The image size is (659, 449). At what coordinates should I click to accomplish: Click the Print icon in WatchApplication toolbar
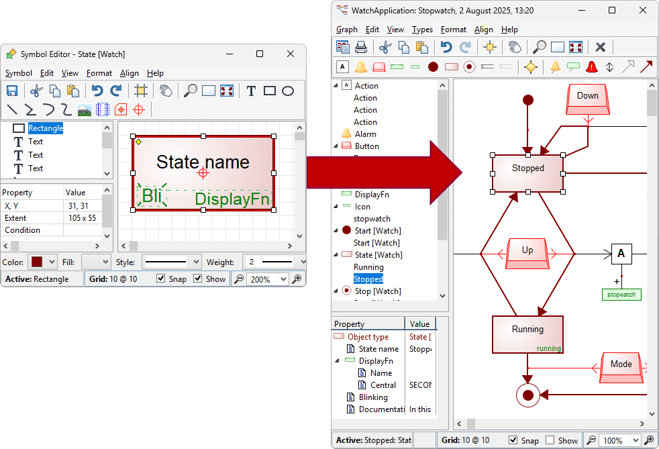coord(361,47)
